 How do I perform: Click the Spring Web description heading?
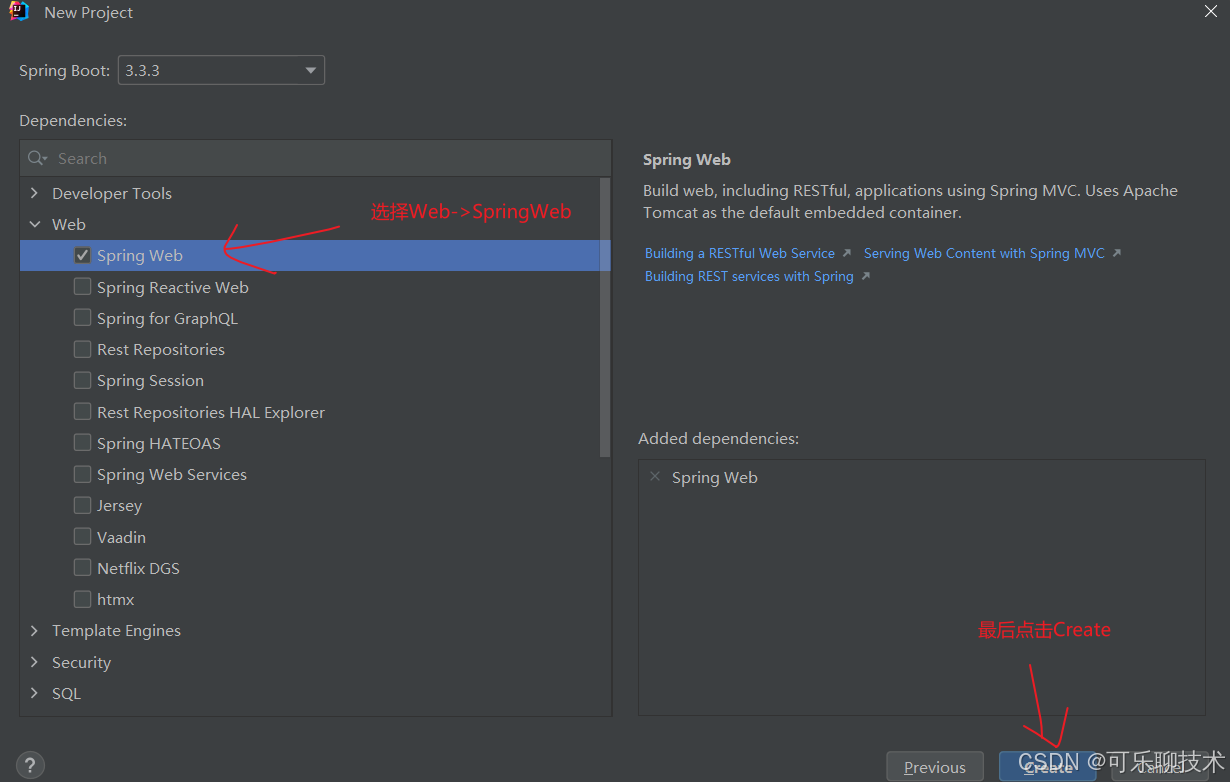[687, 159]
